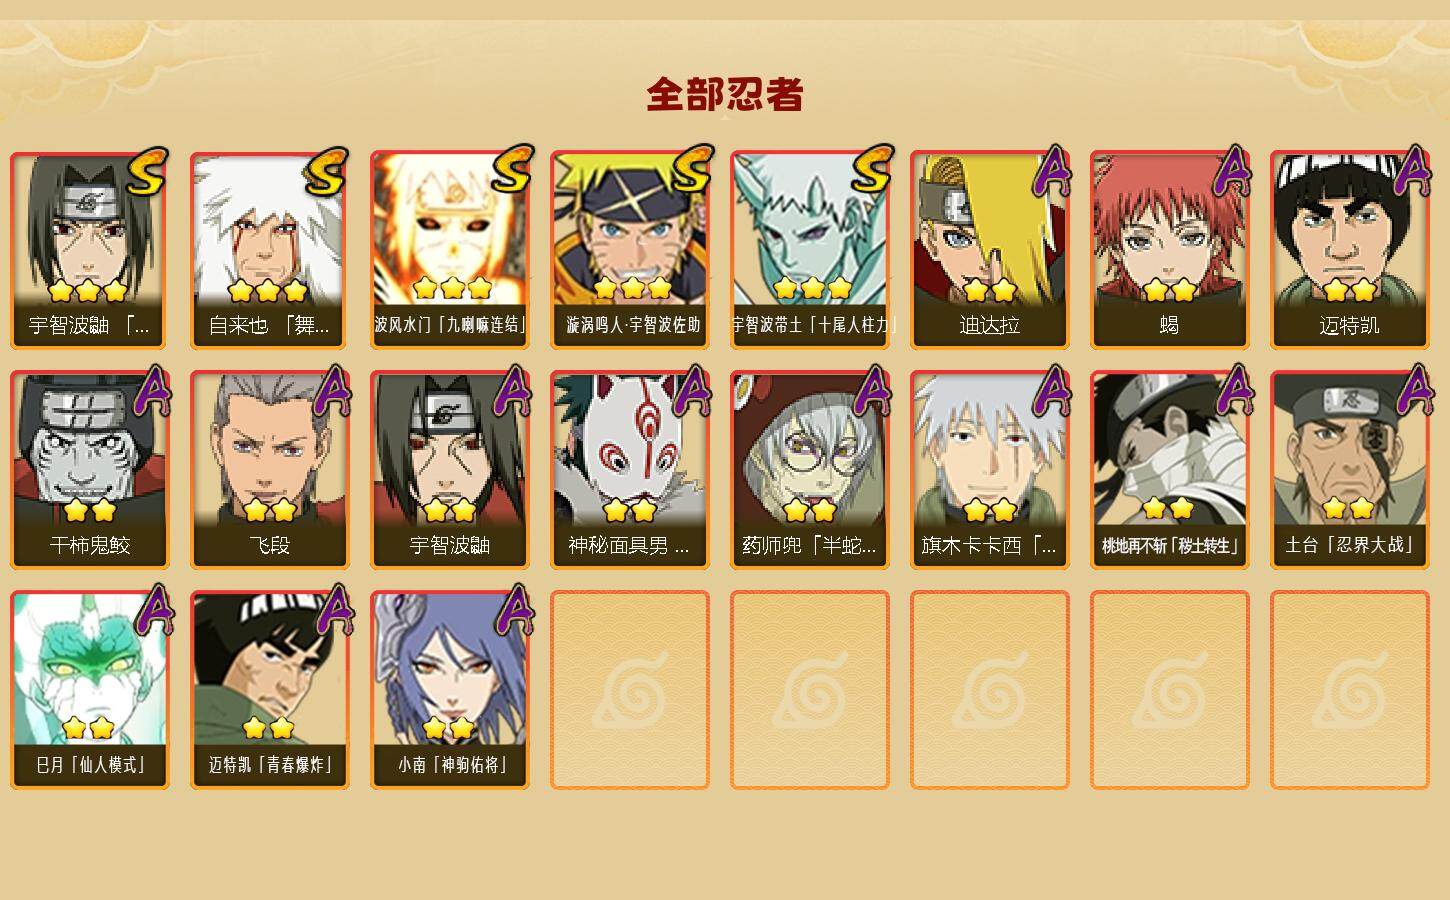The width and height of the screenshot is (1450, 900).
Task: Open the 蝎 ninja card
Action: pos(1169,250)
